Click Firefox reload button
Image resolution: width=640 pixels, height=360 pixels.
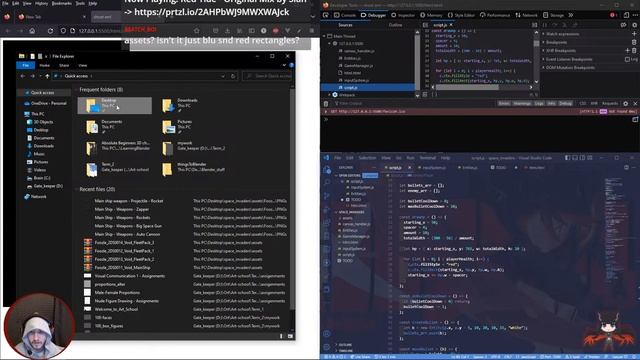coord(50,31)
